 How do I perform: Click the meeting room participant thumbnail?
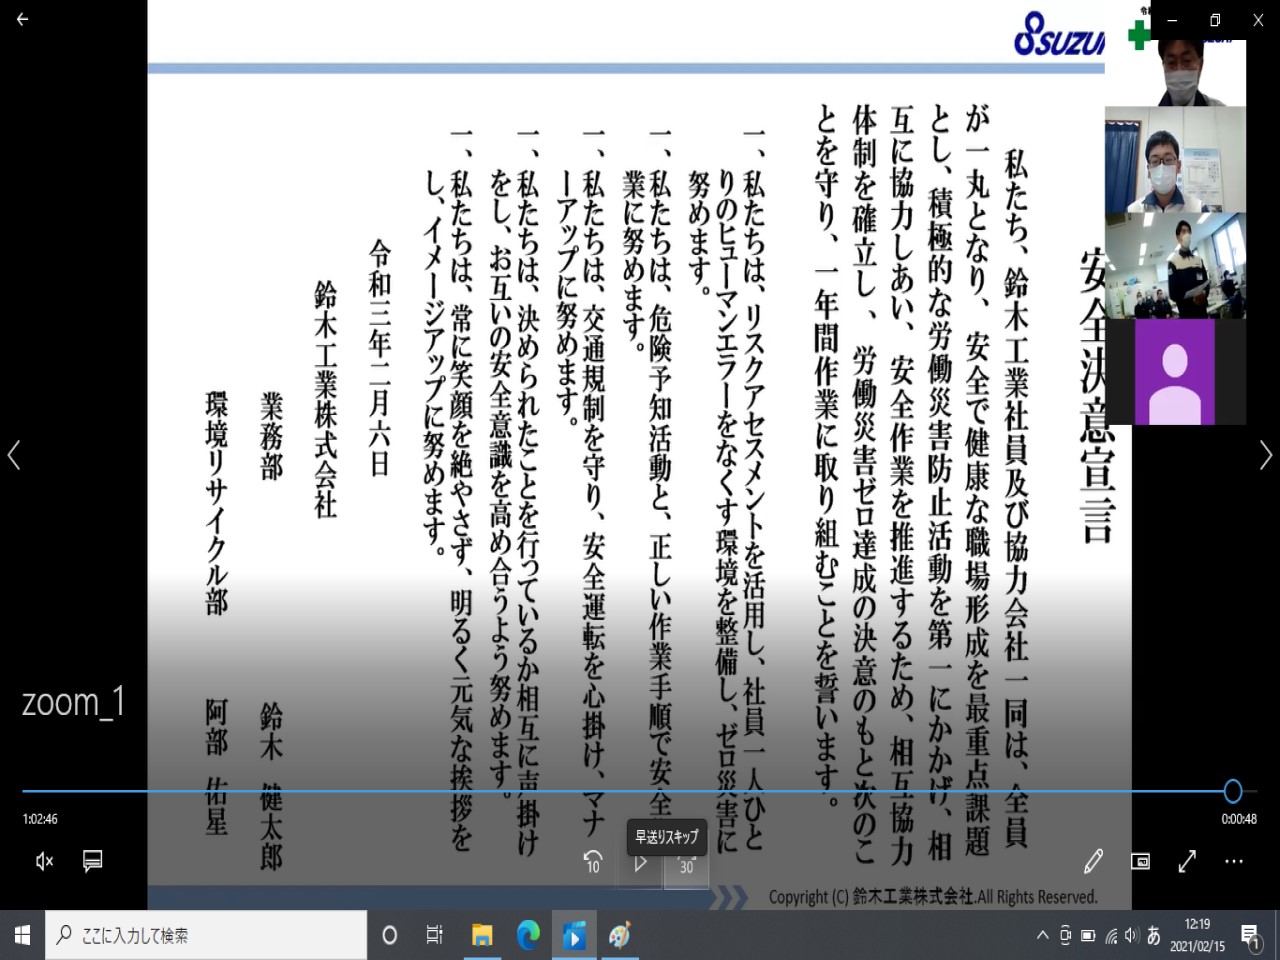[x=1175, y=266]
